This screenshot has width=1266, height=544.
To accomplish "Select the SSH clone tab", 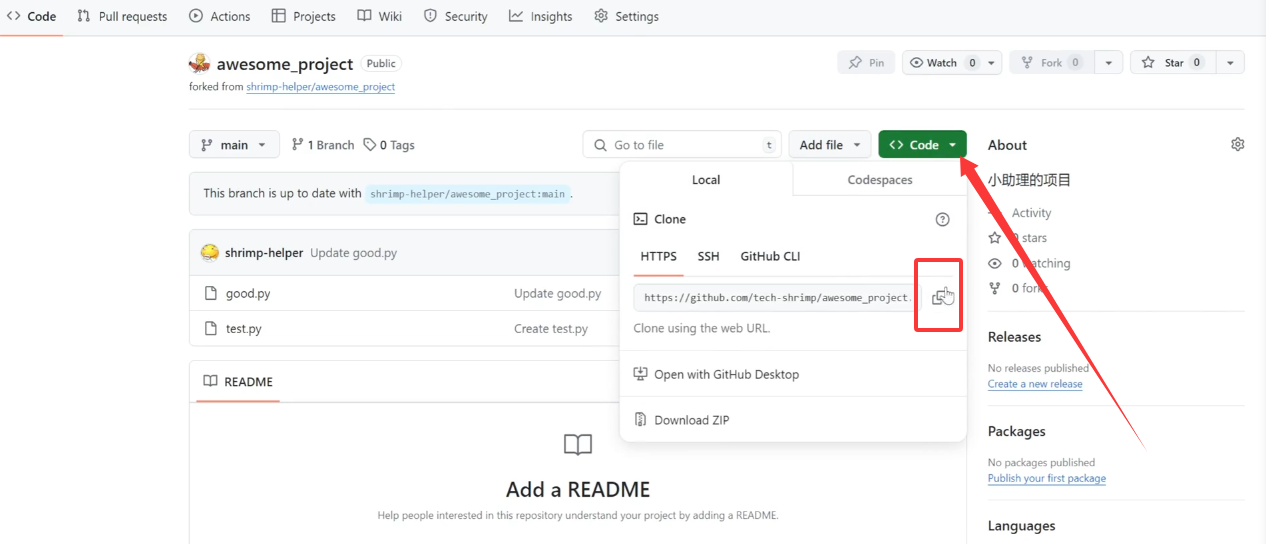I will pos(708,257).
